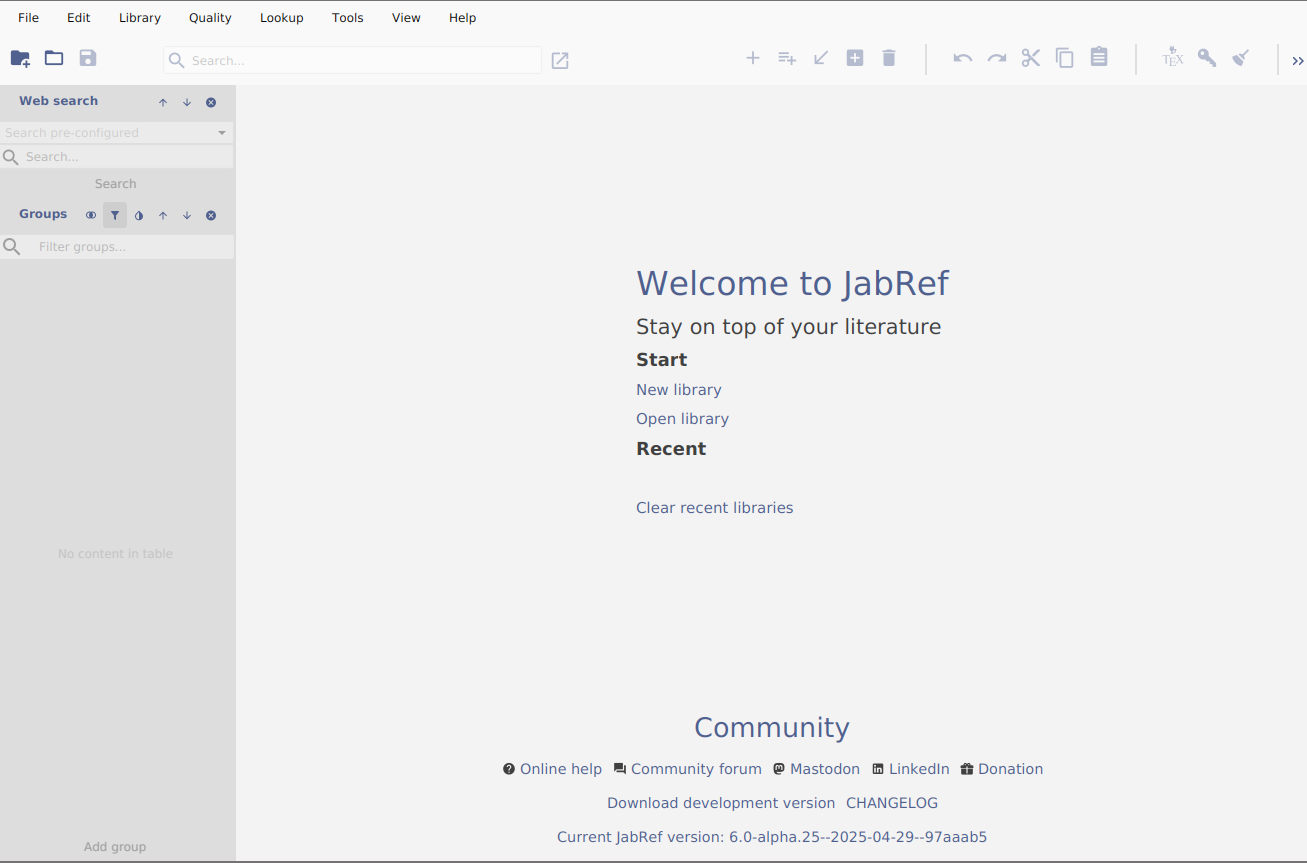Screen dimensions: 1307x863
Task: Open the Lookup menu
Action: [x=282, y=18]
